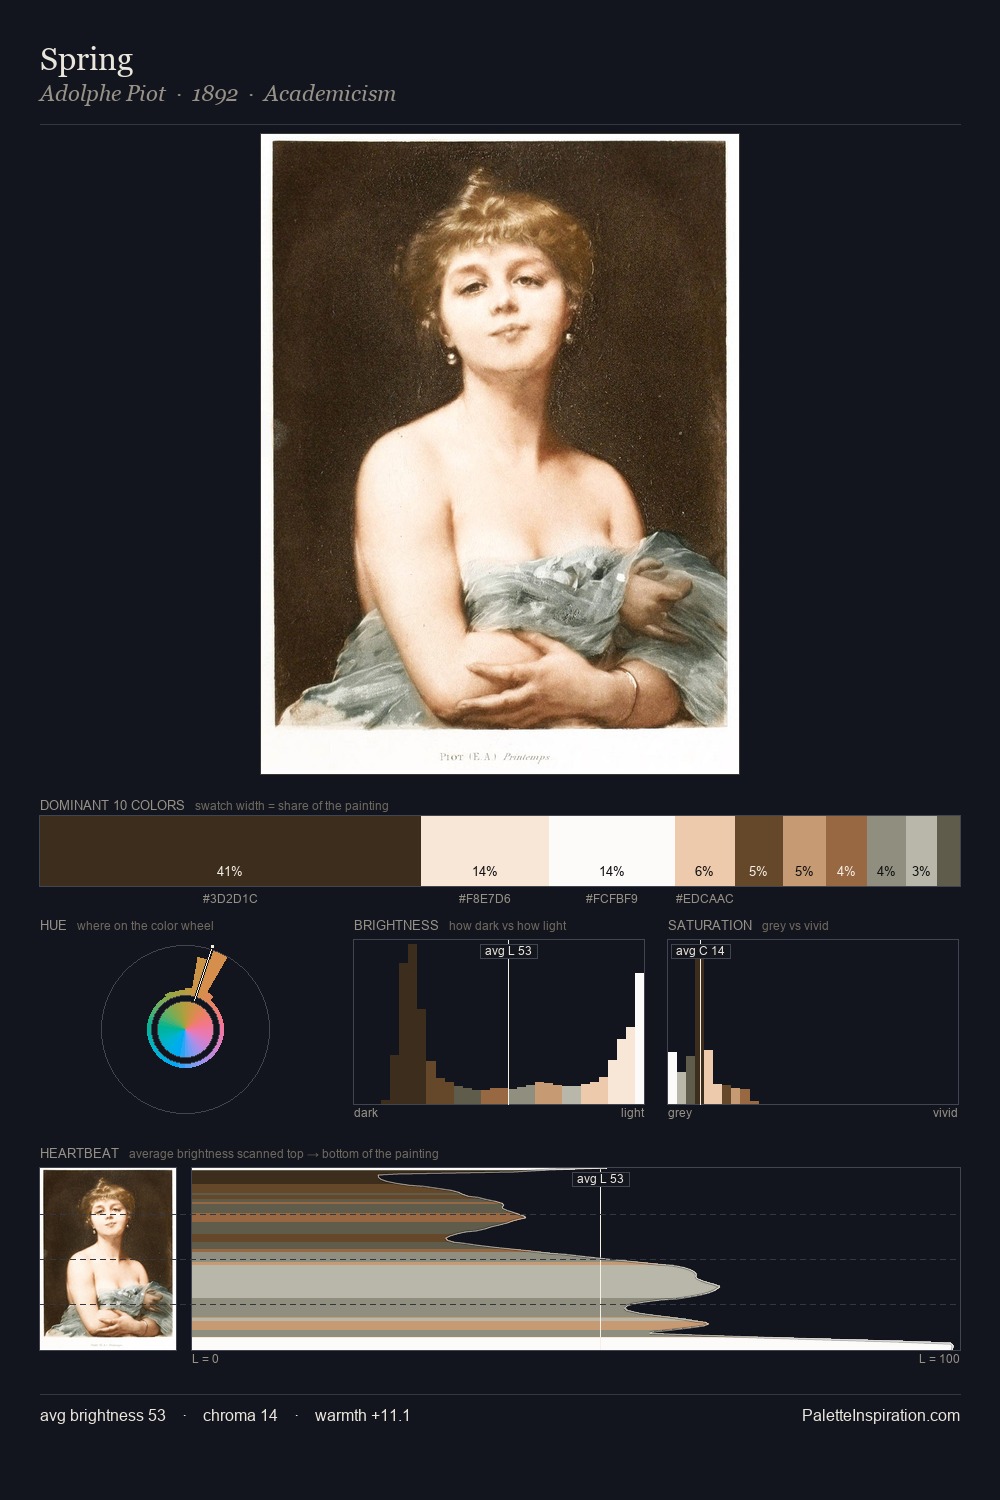Click the "HUE" section heading
1000x1500 pixels.
coord(53,925)
